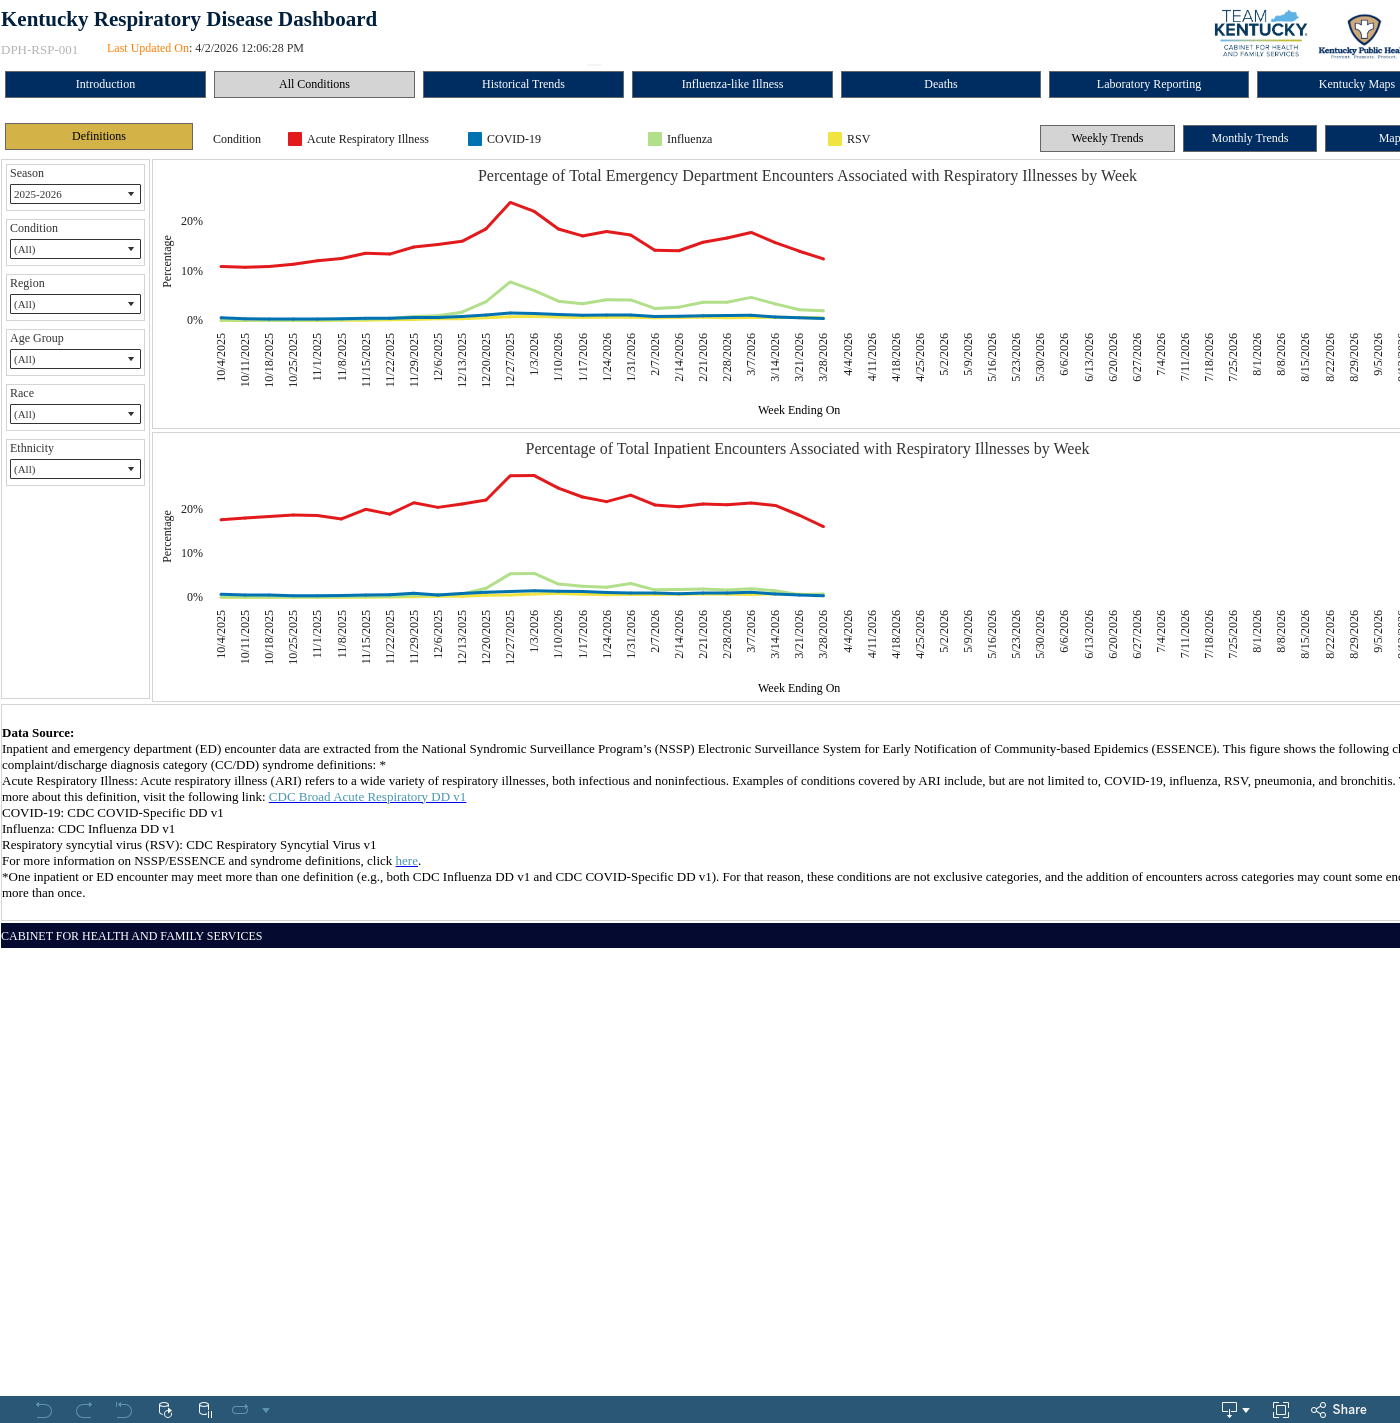Image resolution: width=1400 pixels, height=1423 pixels.
Task: Click the Refresh data icon
Action: (166, 1410)
